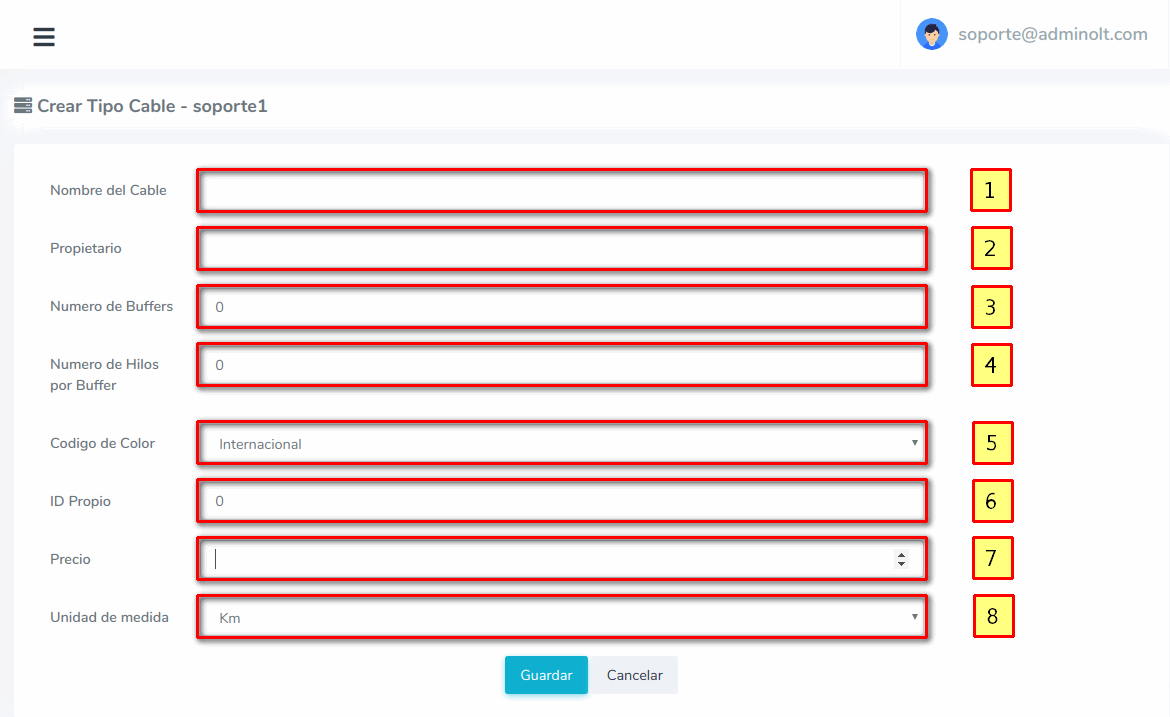The width and height of the screenshot is (1170, 717).
Task: Click the Crear Tipo Cable page heading
Action: click(152, 106)
